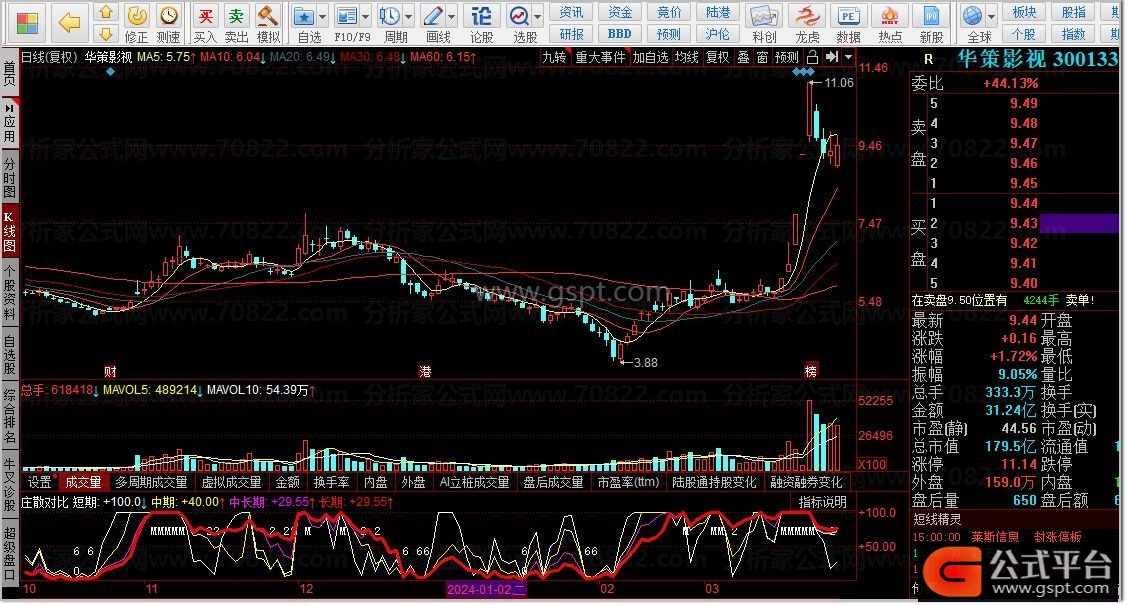Click the 板块 sector button
1128x605 pixels.
1024,12
